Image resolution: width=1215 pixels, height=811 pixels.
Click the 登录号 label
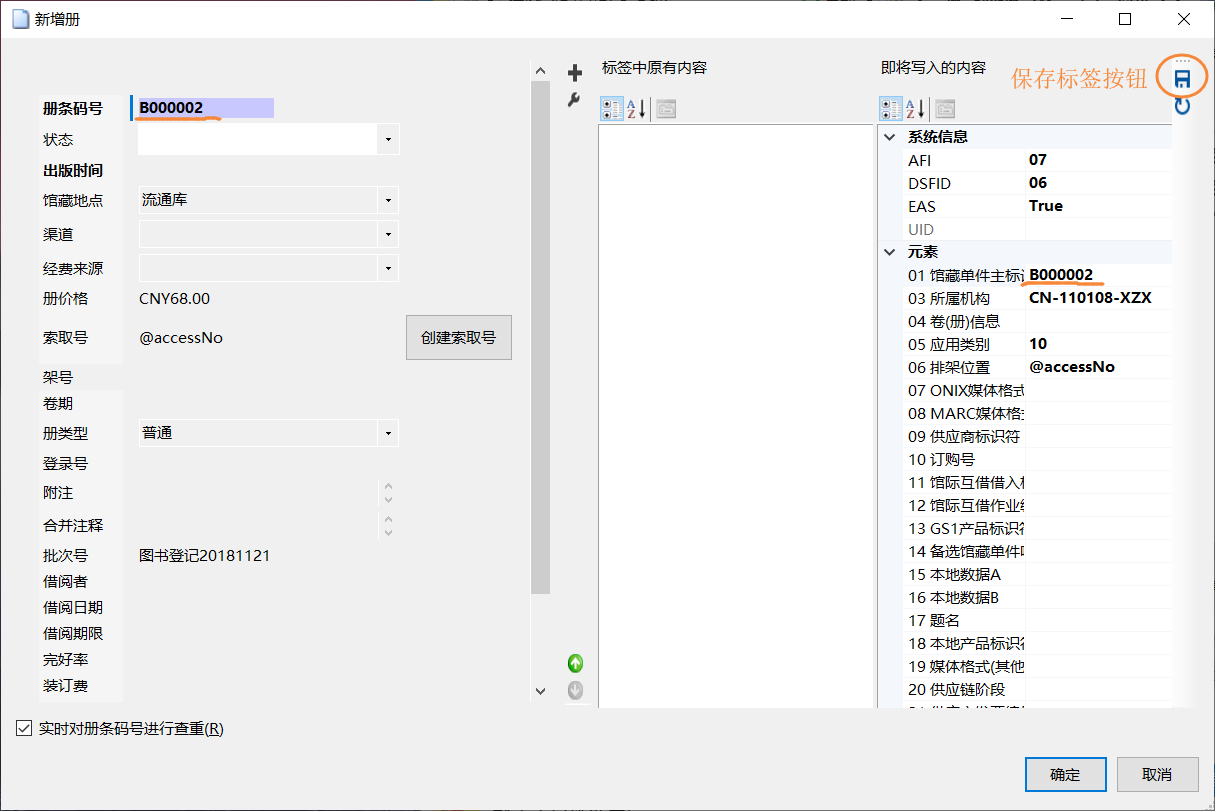point(65,464)
